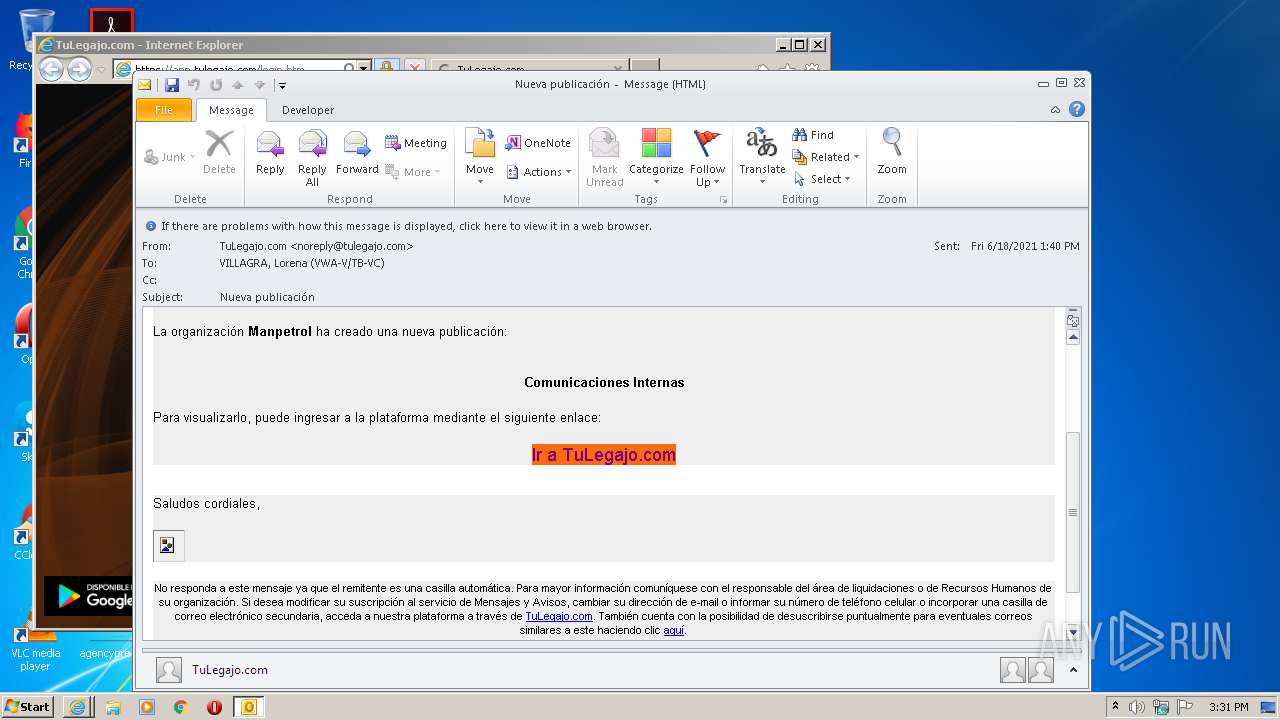Open the Translate menu

pos(762,157)
